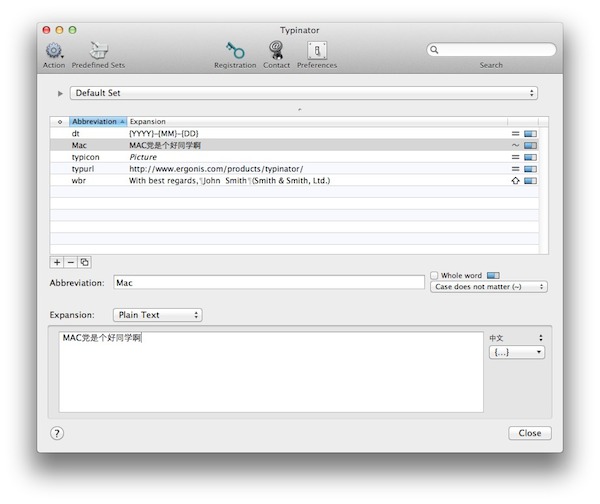The height and width of the screenshot is (504, 600).
Task: Select the wbr abbreviation row
Action: [x=294, y=181]
